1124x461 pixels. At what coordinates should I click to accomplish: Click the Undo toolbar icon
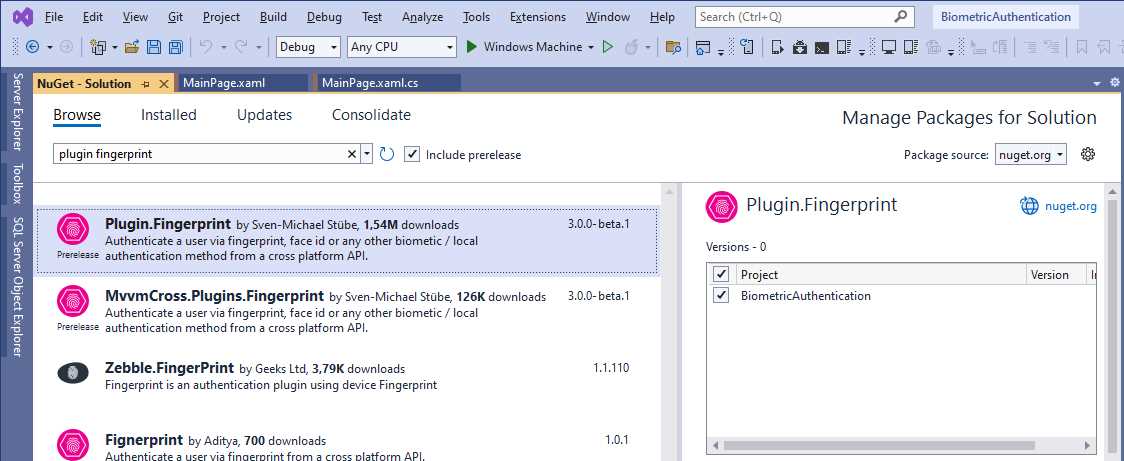coord(206,47)
